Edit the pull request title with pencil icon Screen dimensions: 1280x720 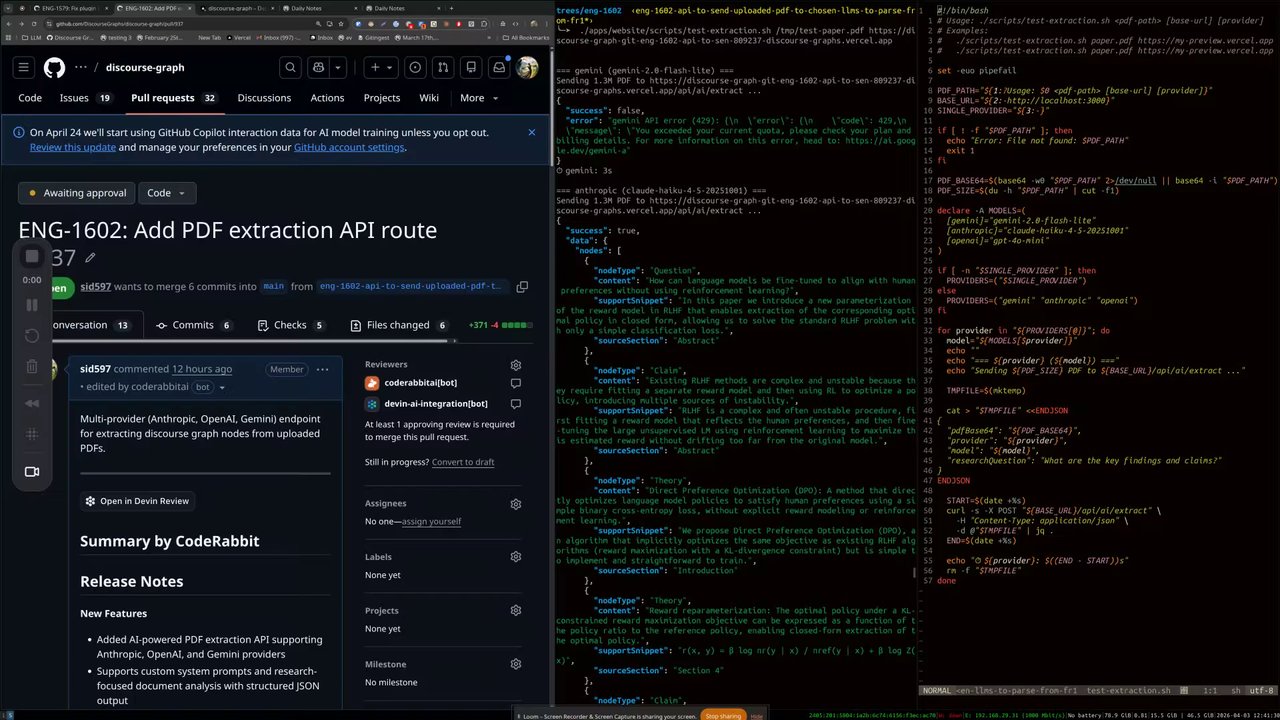coord(90,258)
